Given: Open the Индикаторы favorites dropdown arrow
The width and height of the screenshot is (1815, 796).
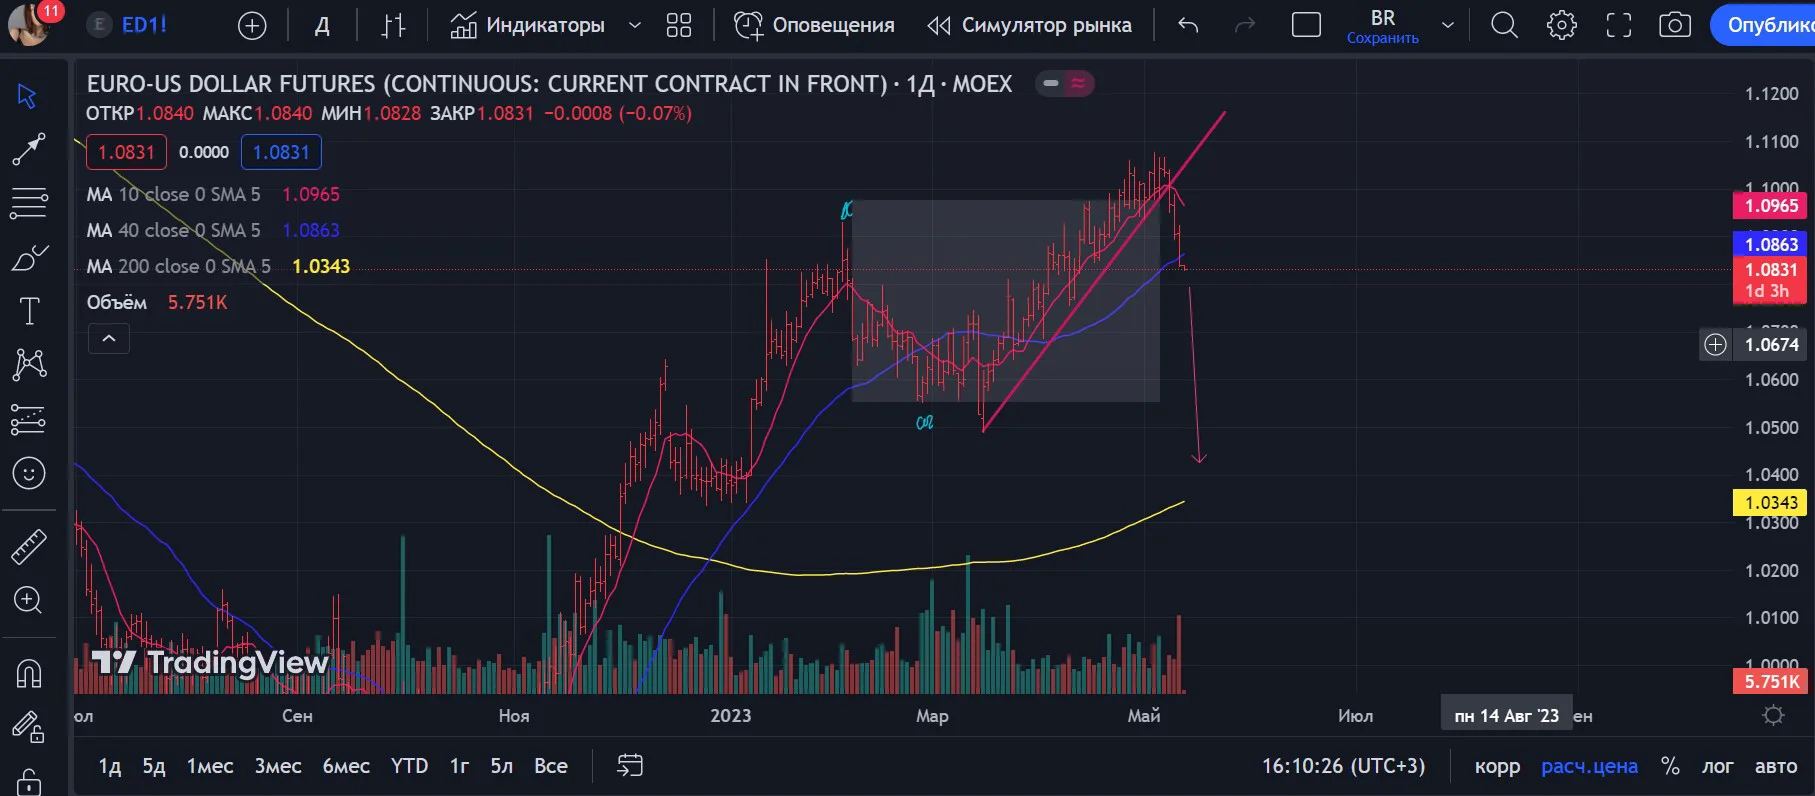Looking at the screenshot, I should (x=634, y=25).
